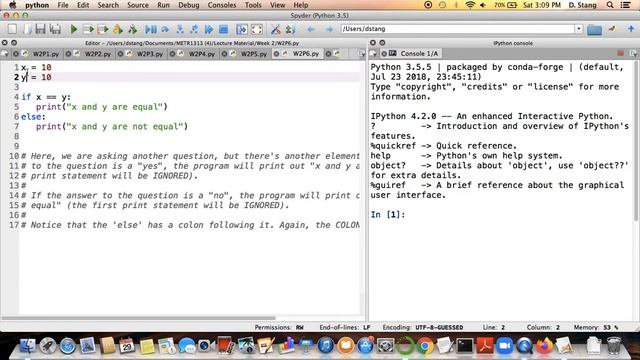Screen dimensions: 640x360
Task: Open the Consoles menu
Action: click(222, 5)
